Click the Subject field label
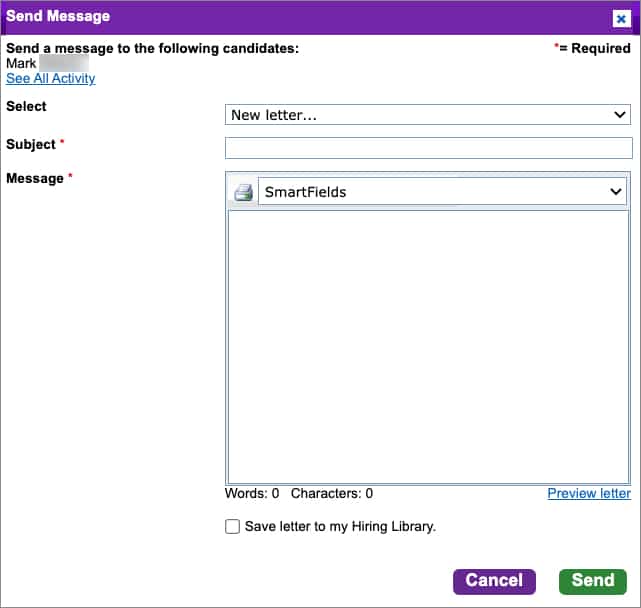Viewport: 641px width, 608px height. click(31, 144)
